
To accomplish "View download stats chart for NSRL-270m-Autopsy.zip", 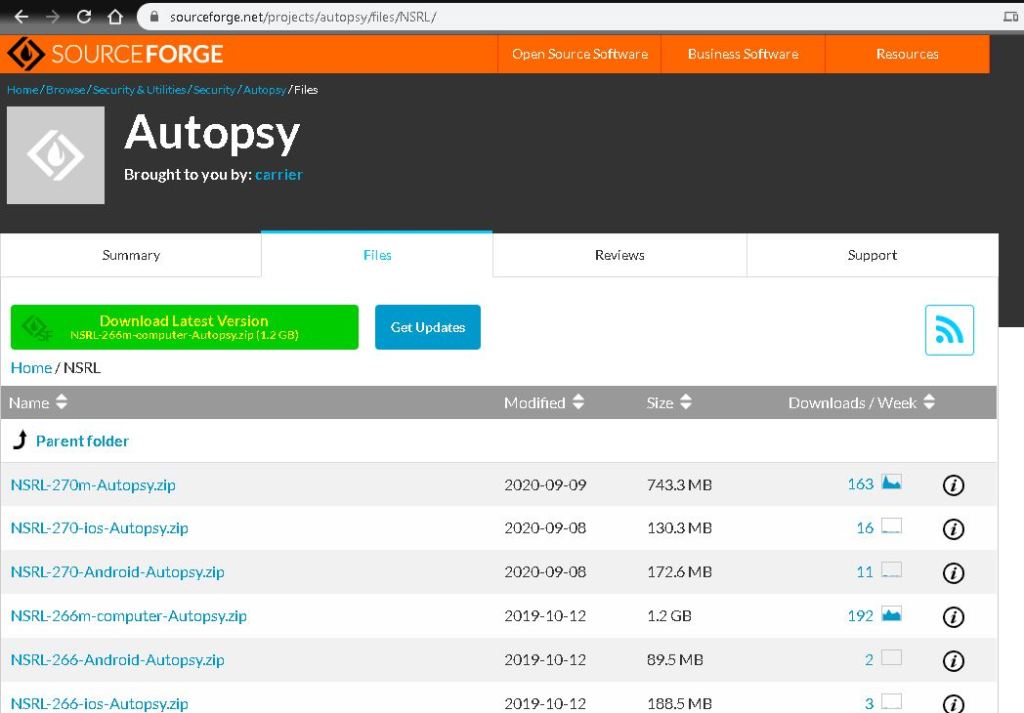I will coord(891,483).
